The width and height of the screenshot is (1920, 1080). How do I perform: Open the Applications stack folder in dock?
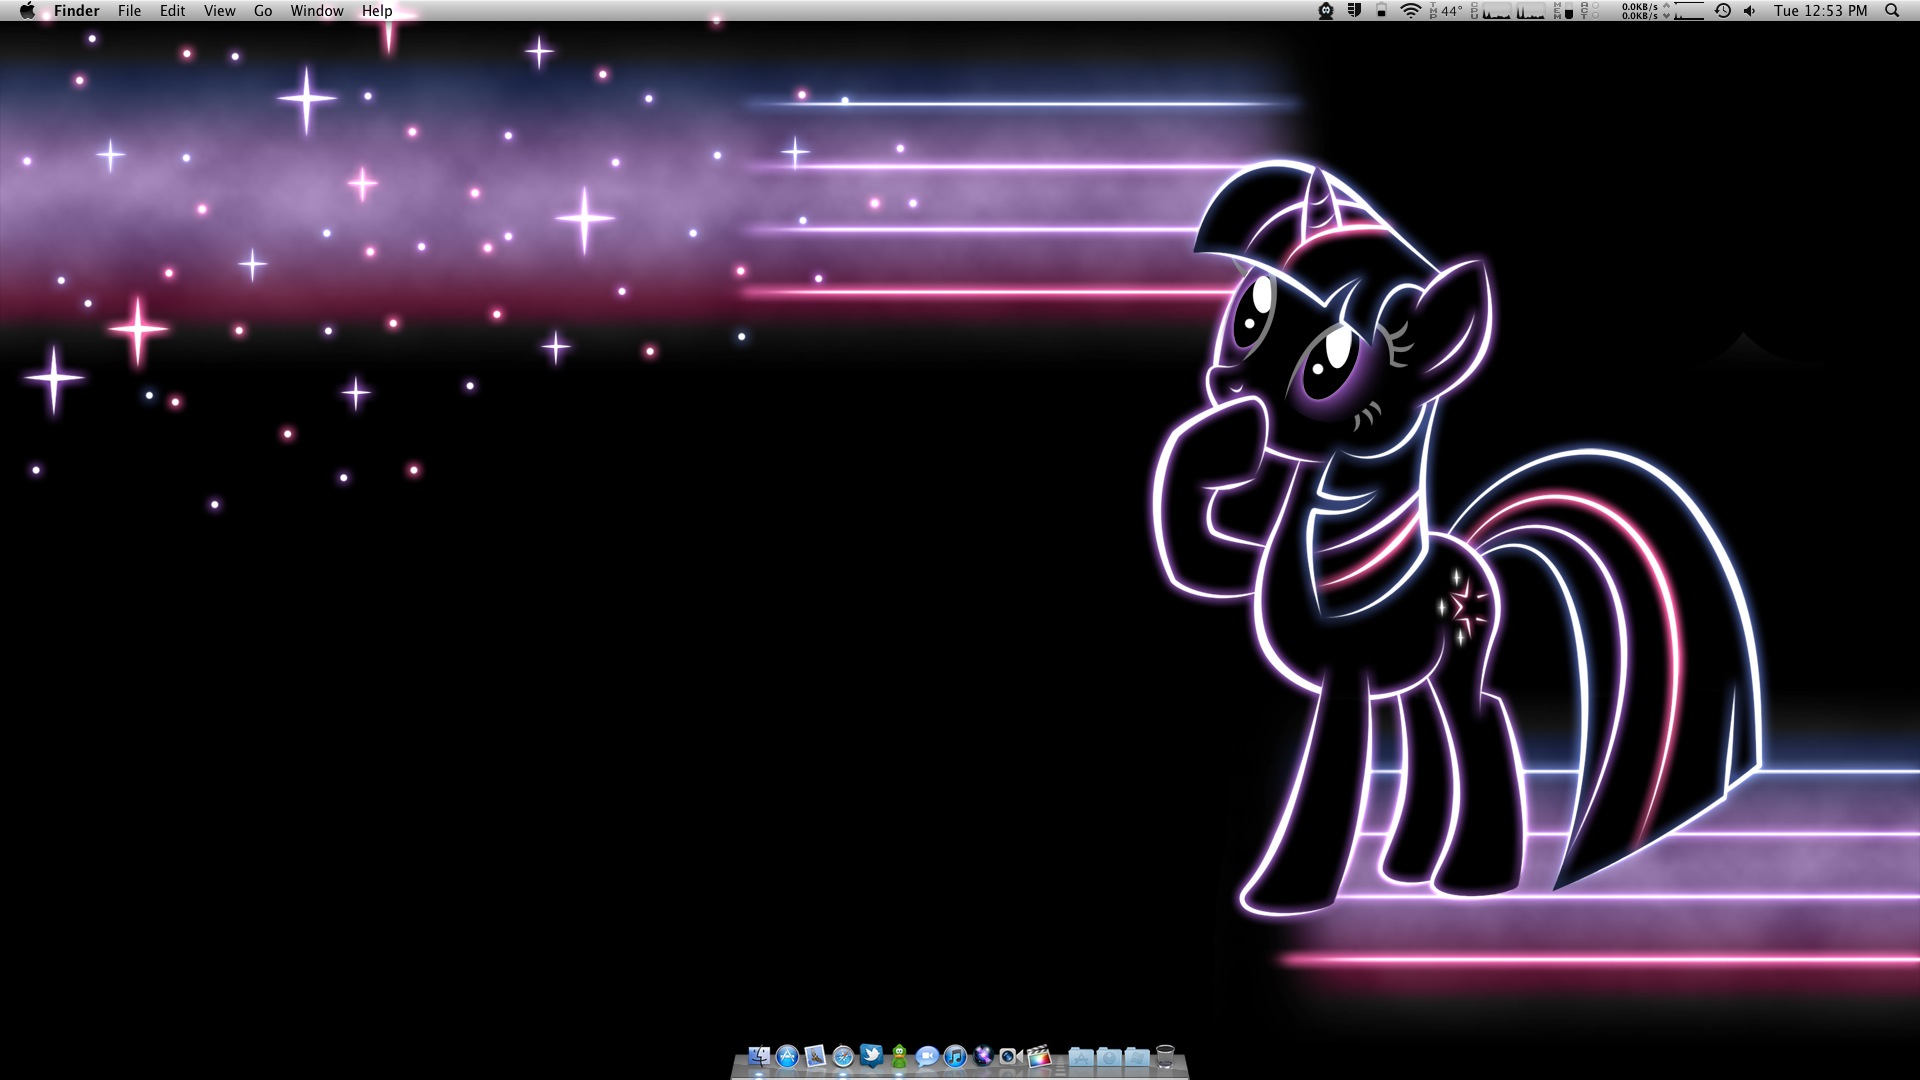point(1081,1056)
